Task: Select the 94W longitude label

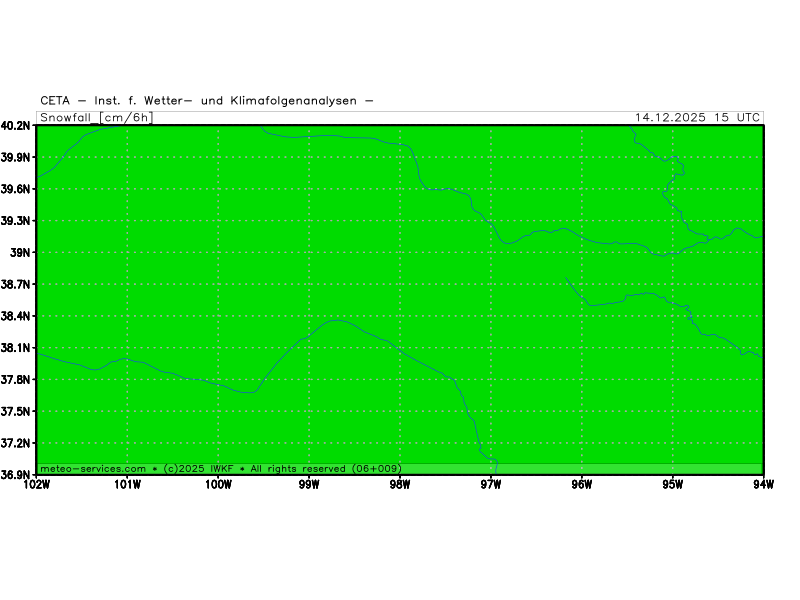Action: (x=763, y=486)
